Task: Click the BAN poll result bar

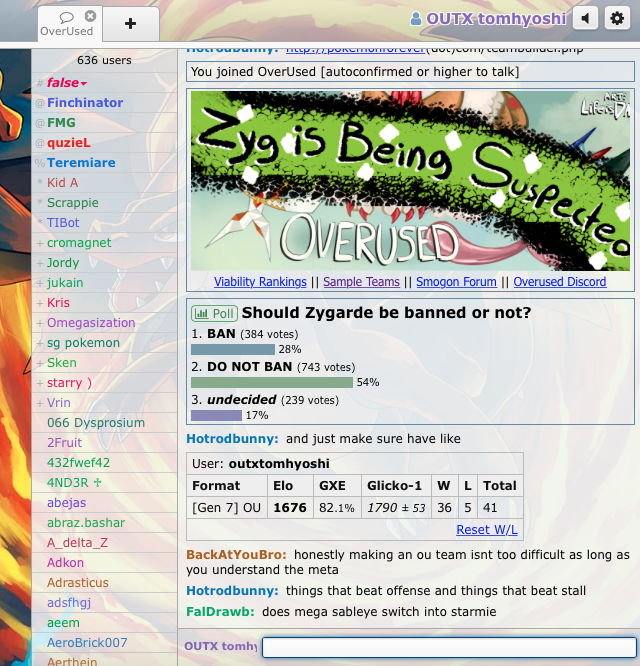Action: pyautogui.click(x=233, y=349)
